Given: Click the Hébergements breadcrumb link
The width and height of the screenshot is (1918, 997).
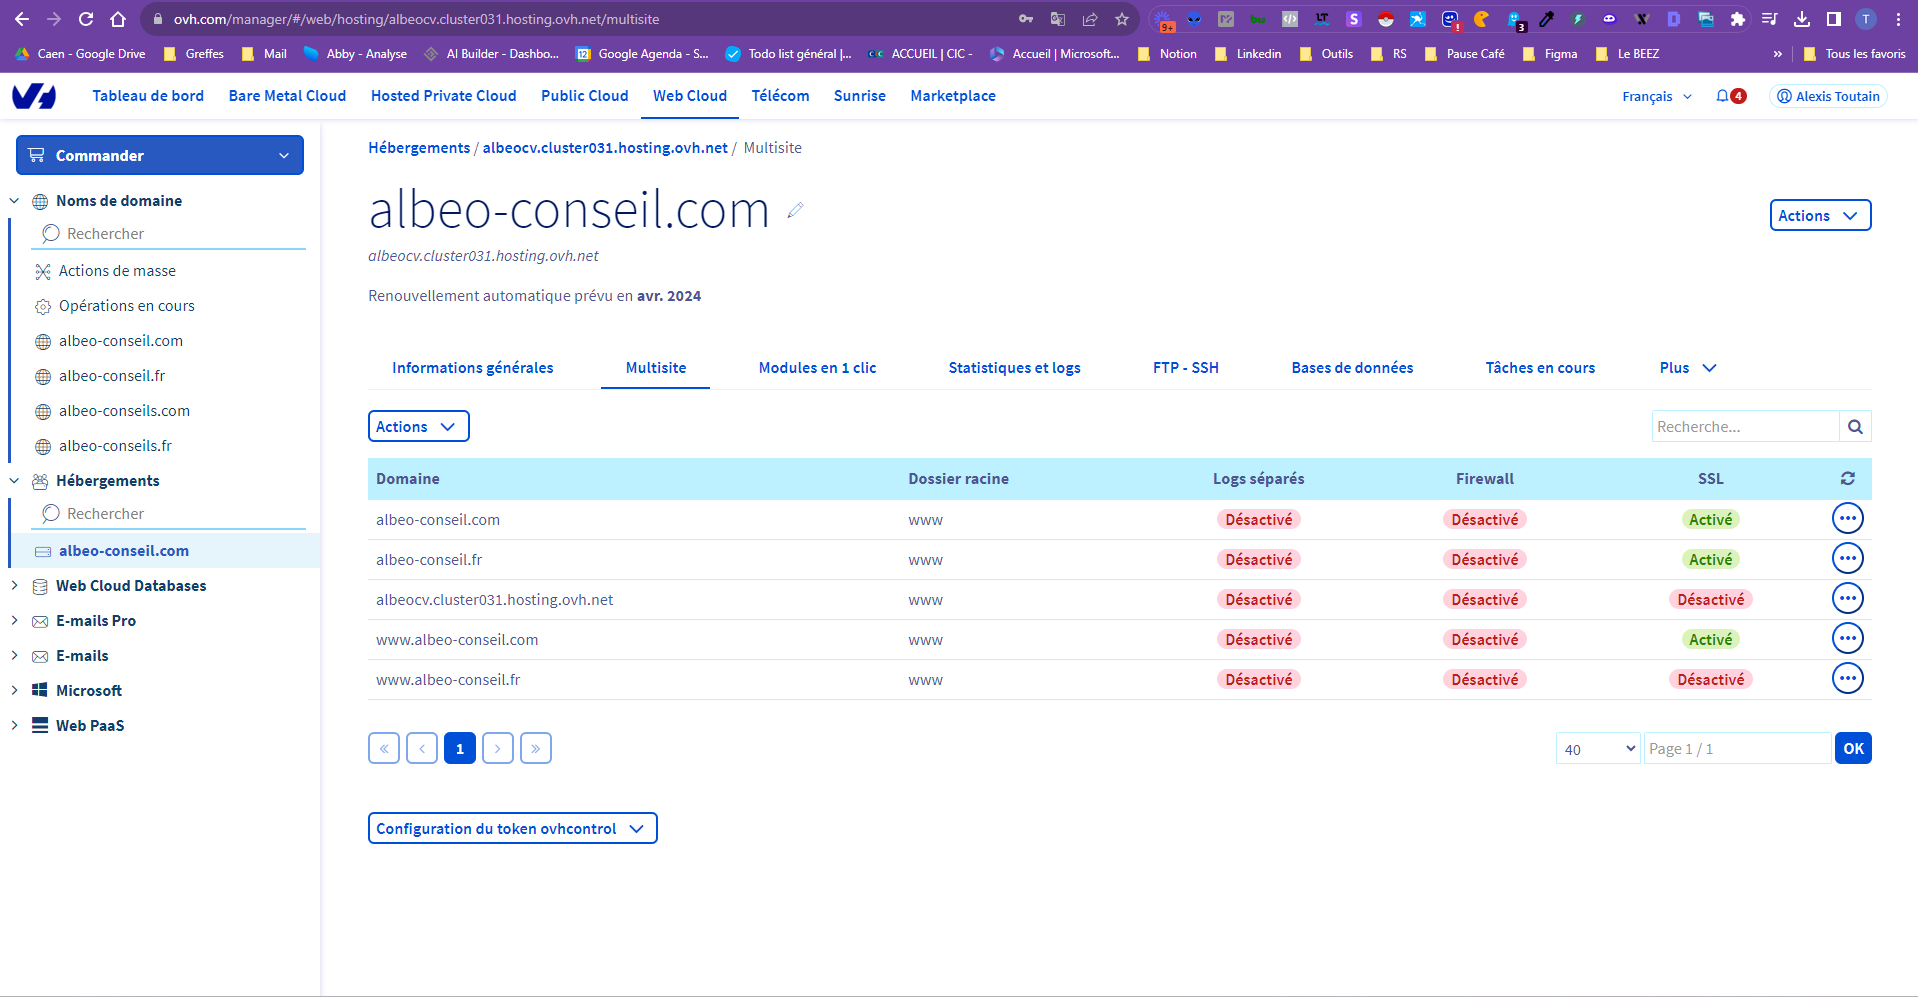Looking at the screenshot, I should tap(419, 148).
